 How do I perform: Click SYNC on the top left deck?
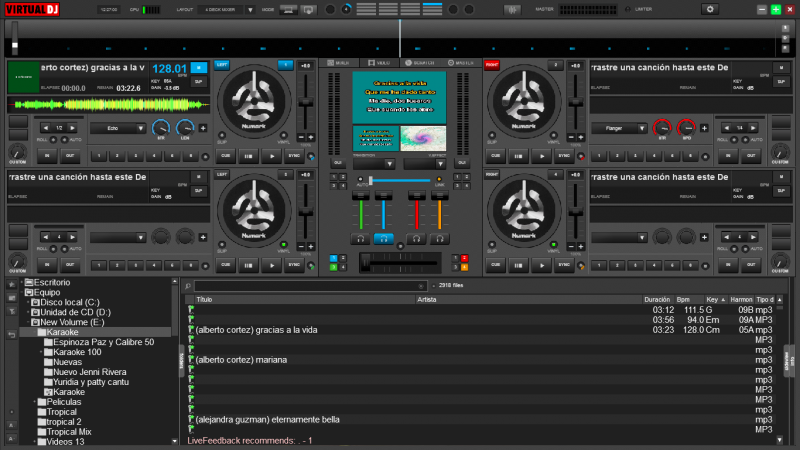(x=294, y=155)
